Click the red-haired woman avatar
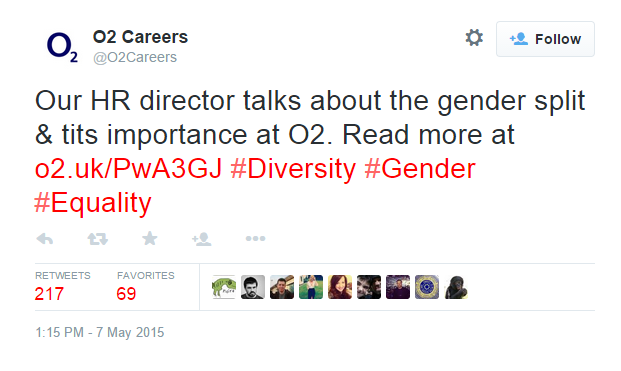 click(340, 287)
